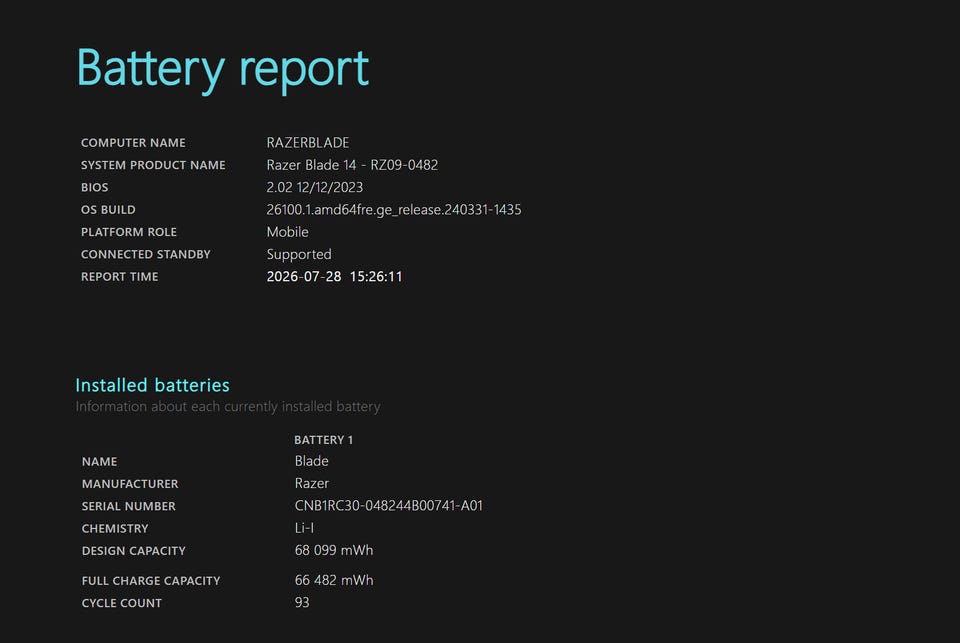The image size is (960, 643).
Task: Click the OS BUILD value string
Action: coord(394,210)
